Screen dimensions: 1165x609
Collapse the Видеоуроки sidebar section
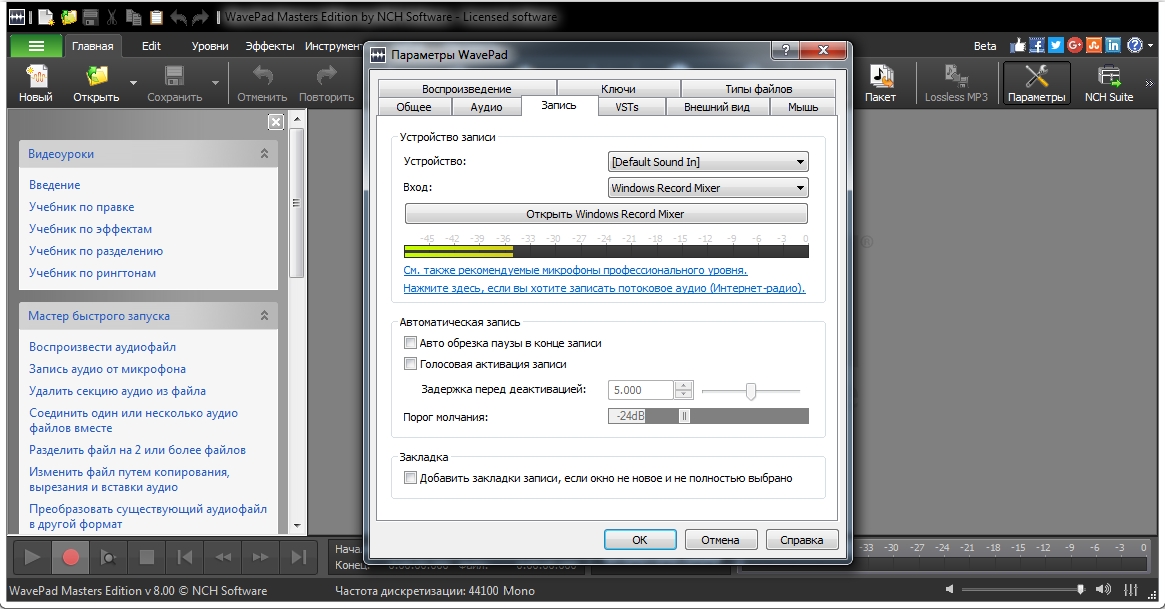(264, 154)
